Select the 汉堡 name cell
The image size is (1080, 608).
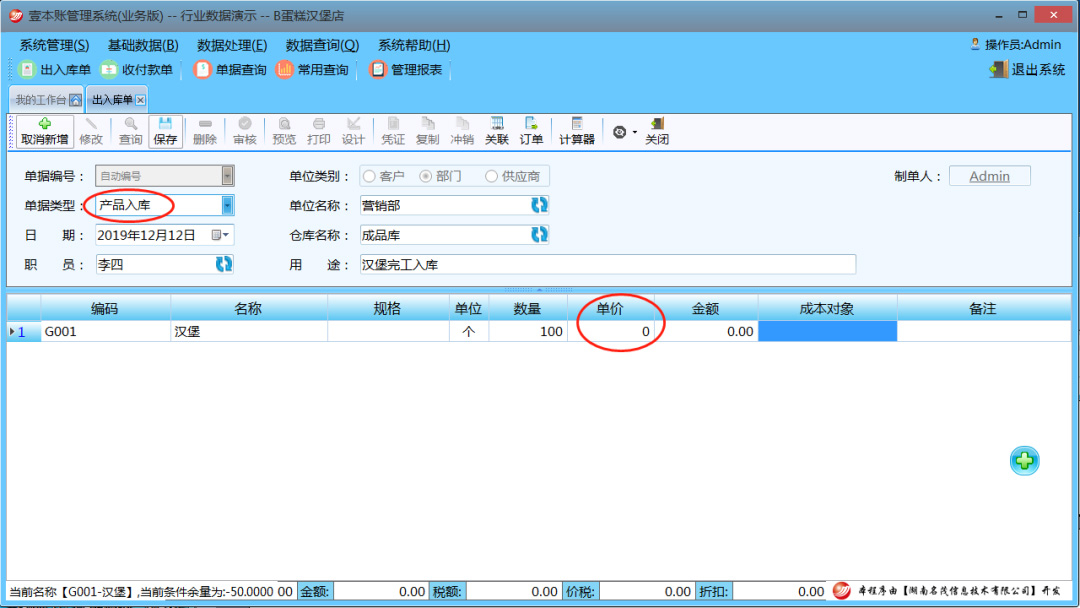[248, 331]
